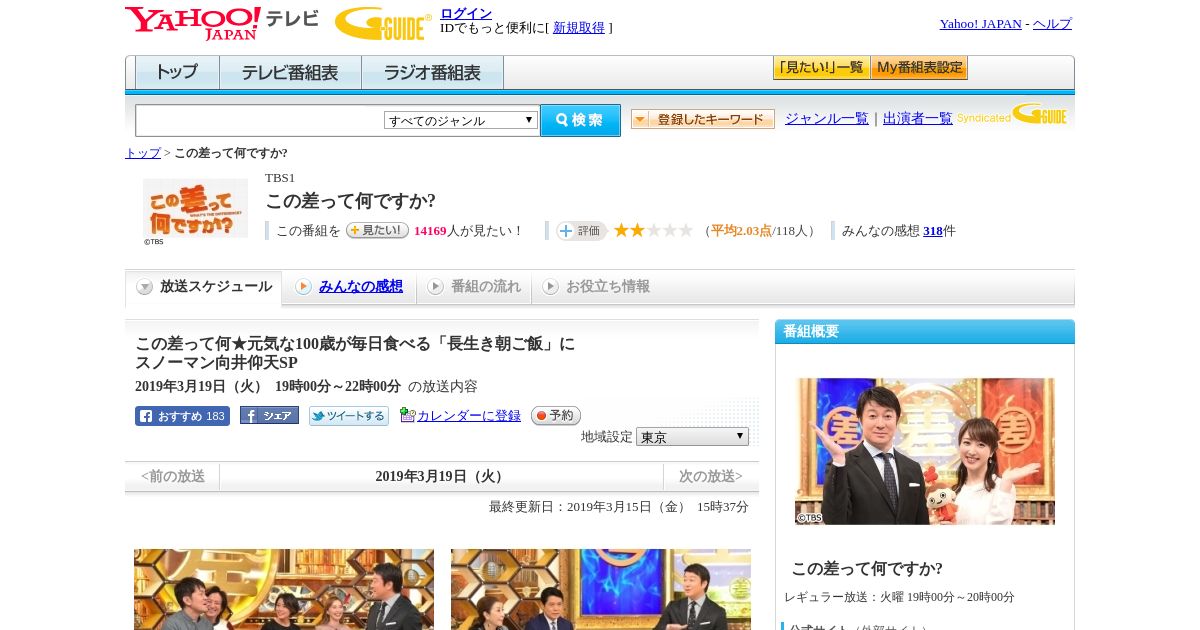This screenshot has height=630, width=1200.
Task: Click the My番組表設定 button
Action: coord(919,68)
